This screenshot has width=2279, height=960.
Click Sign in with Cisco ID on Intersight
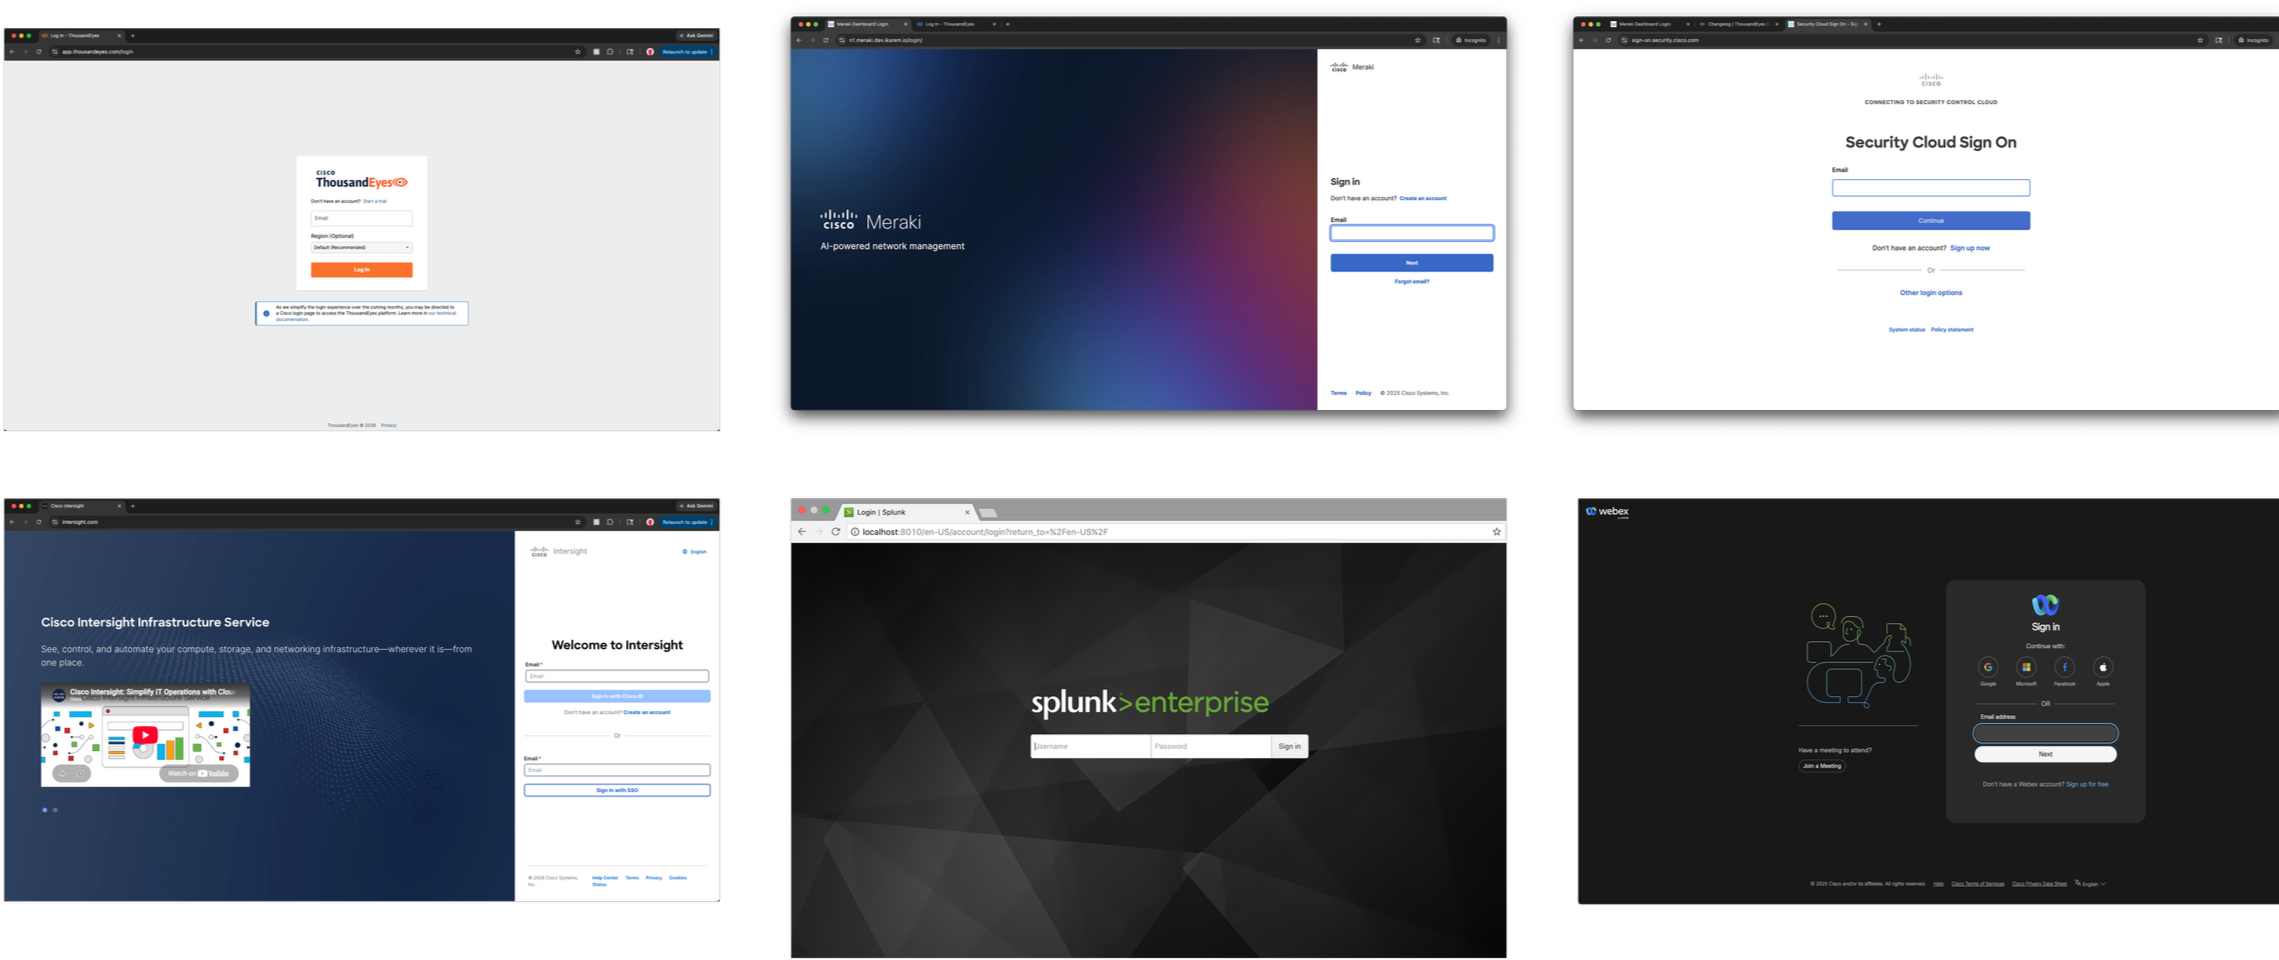617,696
